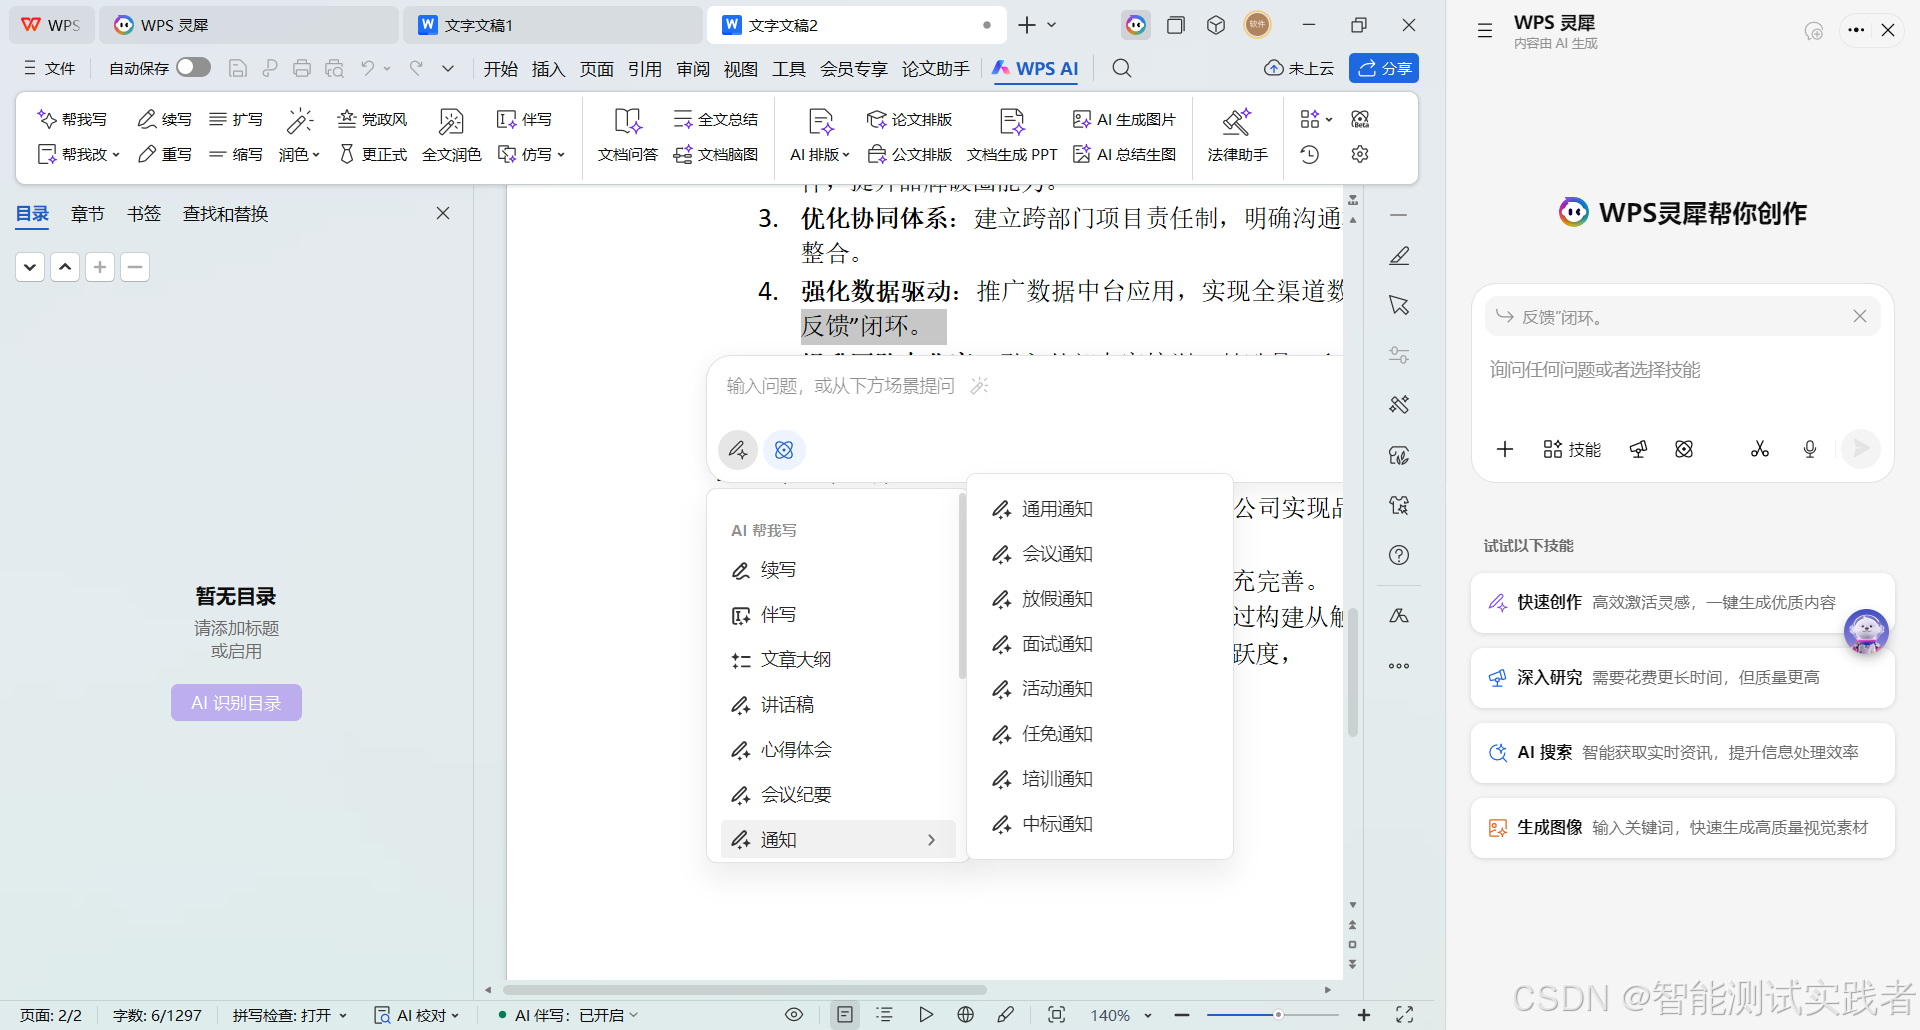Toggle 护眼模式 eye icon in status bar
The image size is (1920, 1030).
click(x=793, y=1014)
